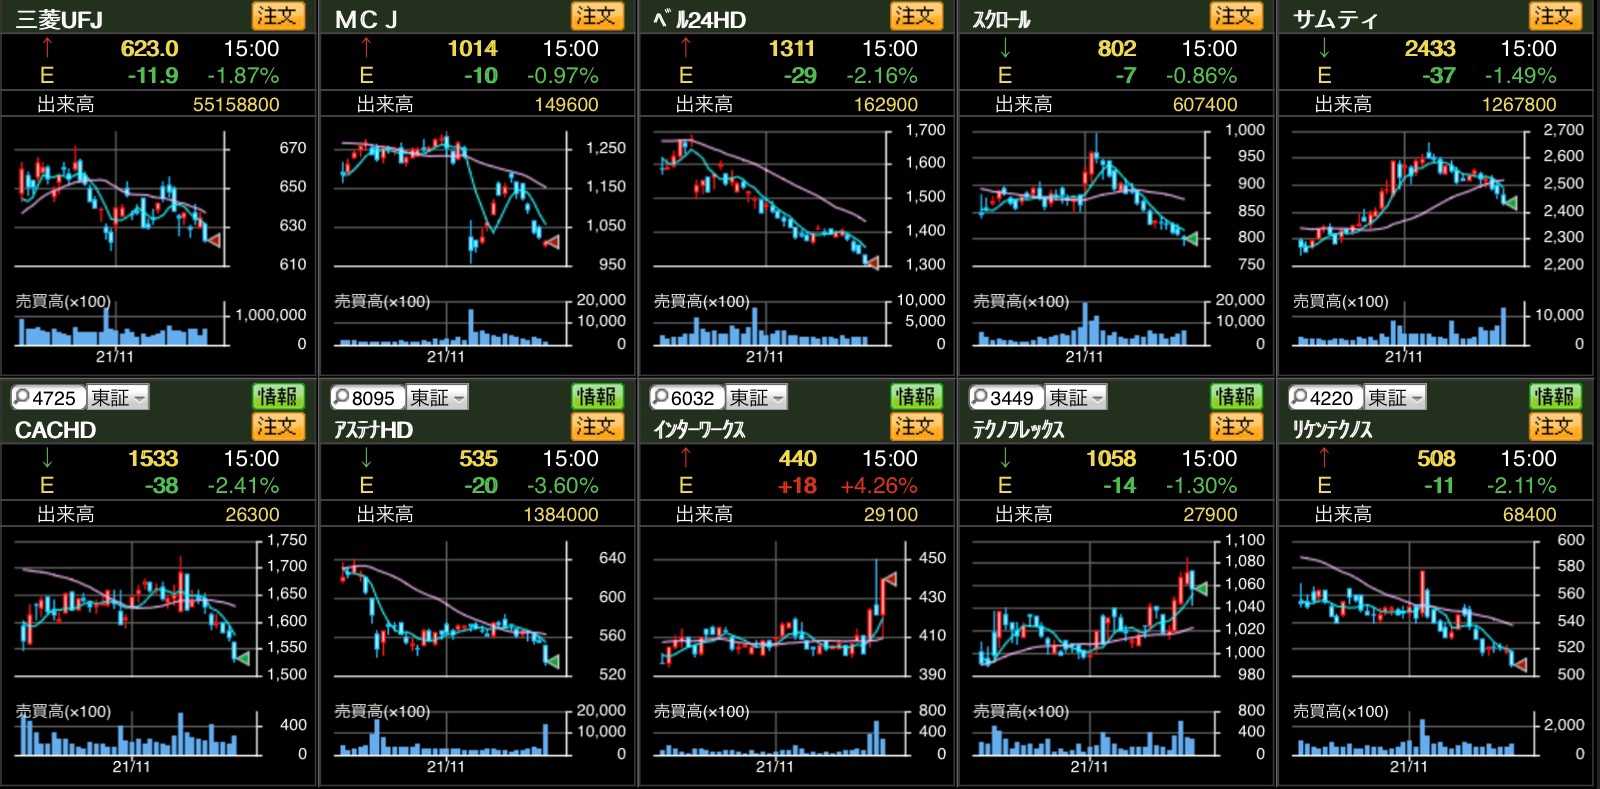Click the search magnifier beside 4725

click(22, 397)
